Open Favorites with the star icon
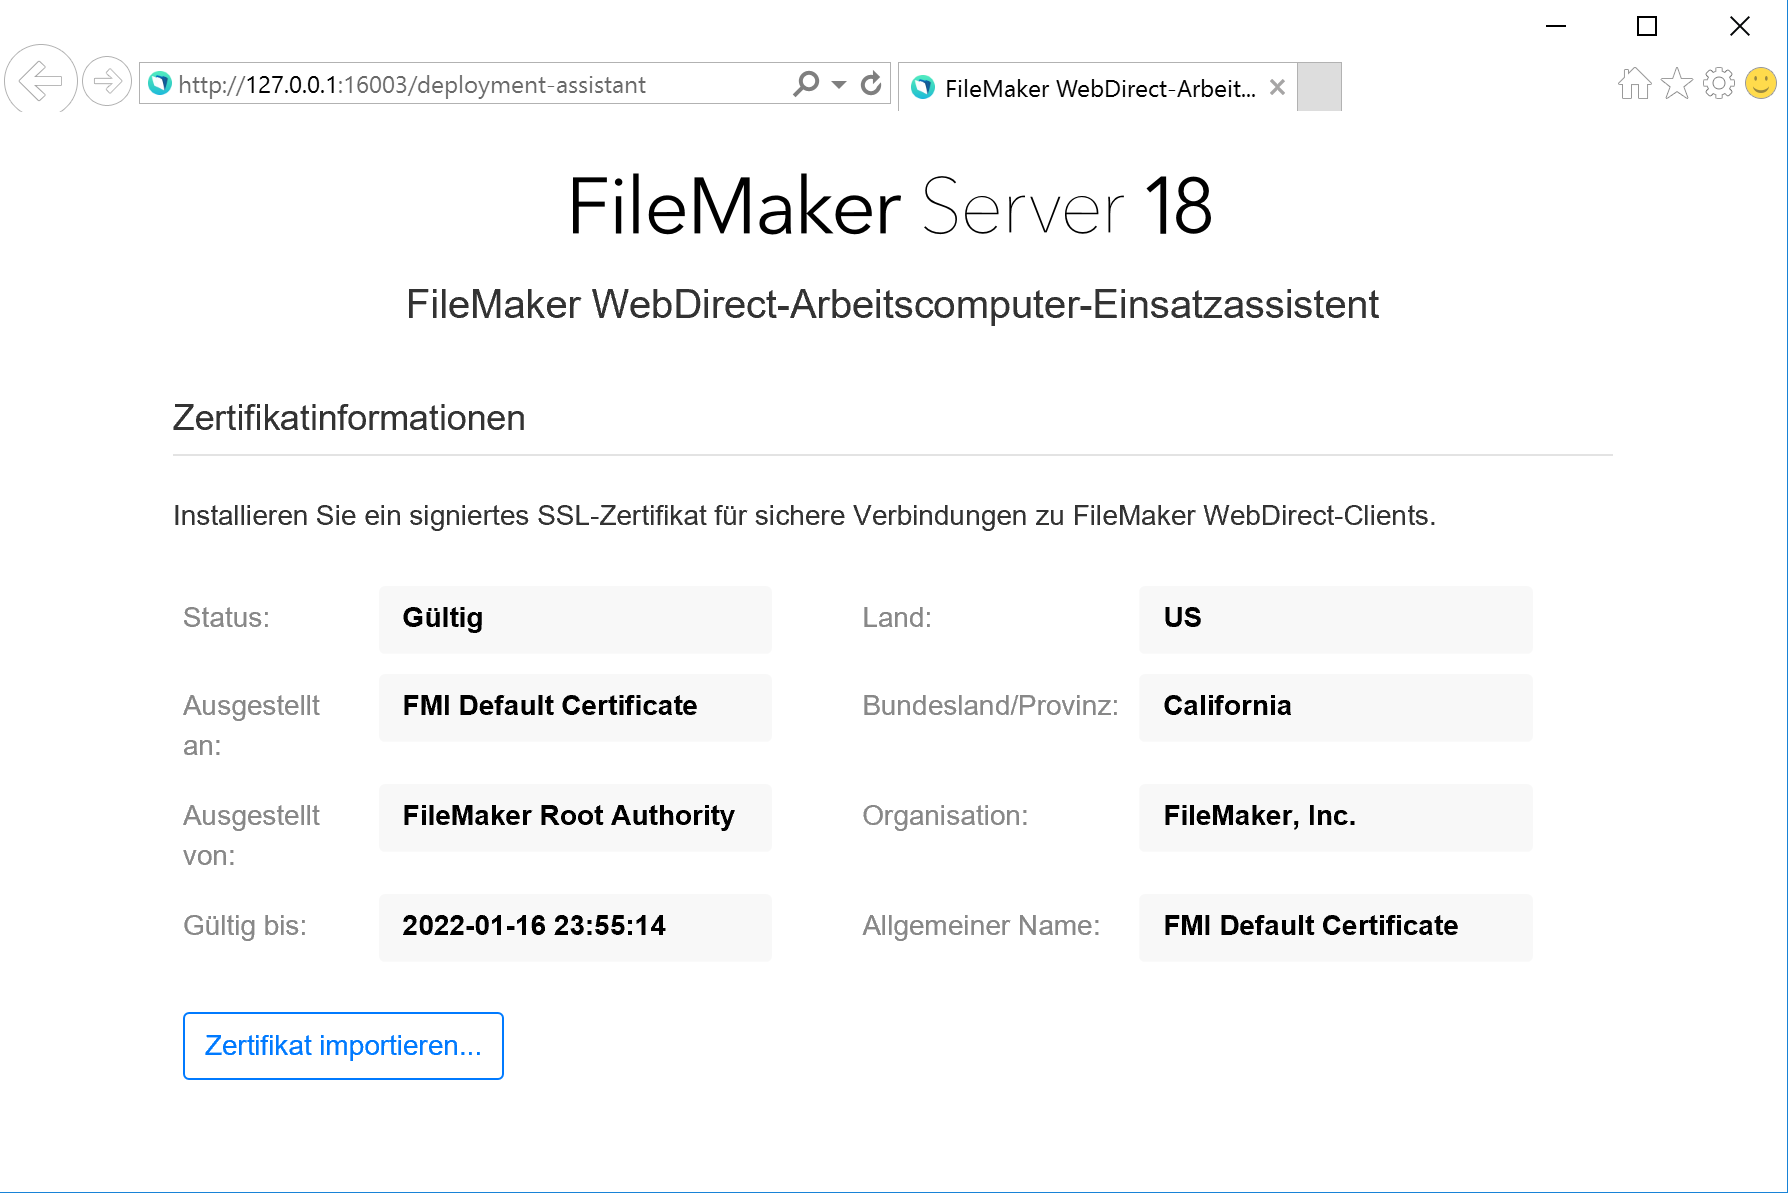Viewport: 1788px width, 1193px height. point(1677,83)
